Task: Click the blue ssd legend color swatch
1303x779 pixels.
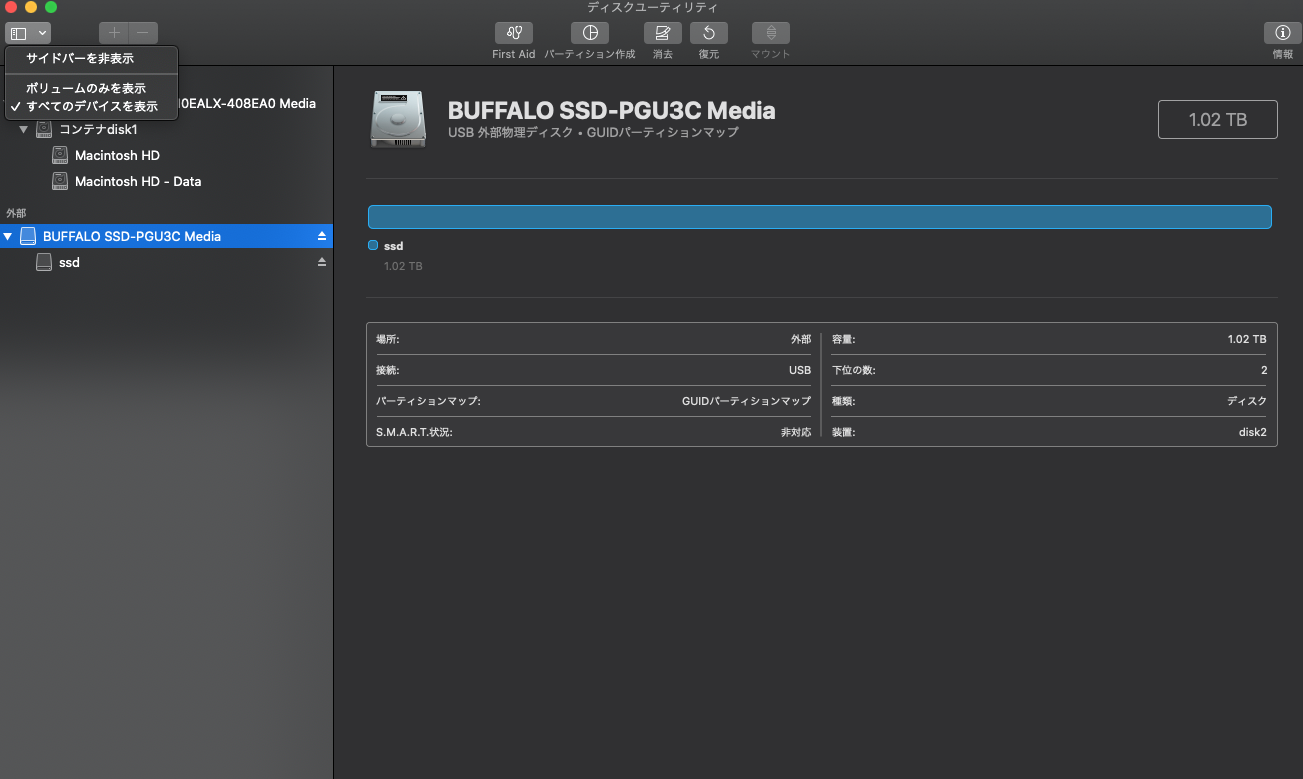Action: tap(373, 245)
